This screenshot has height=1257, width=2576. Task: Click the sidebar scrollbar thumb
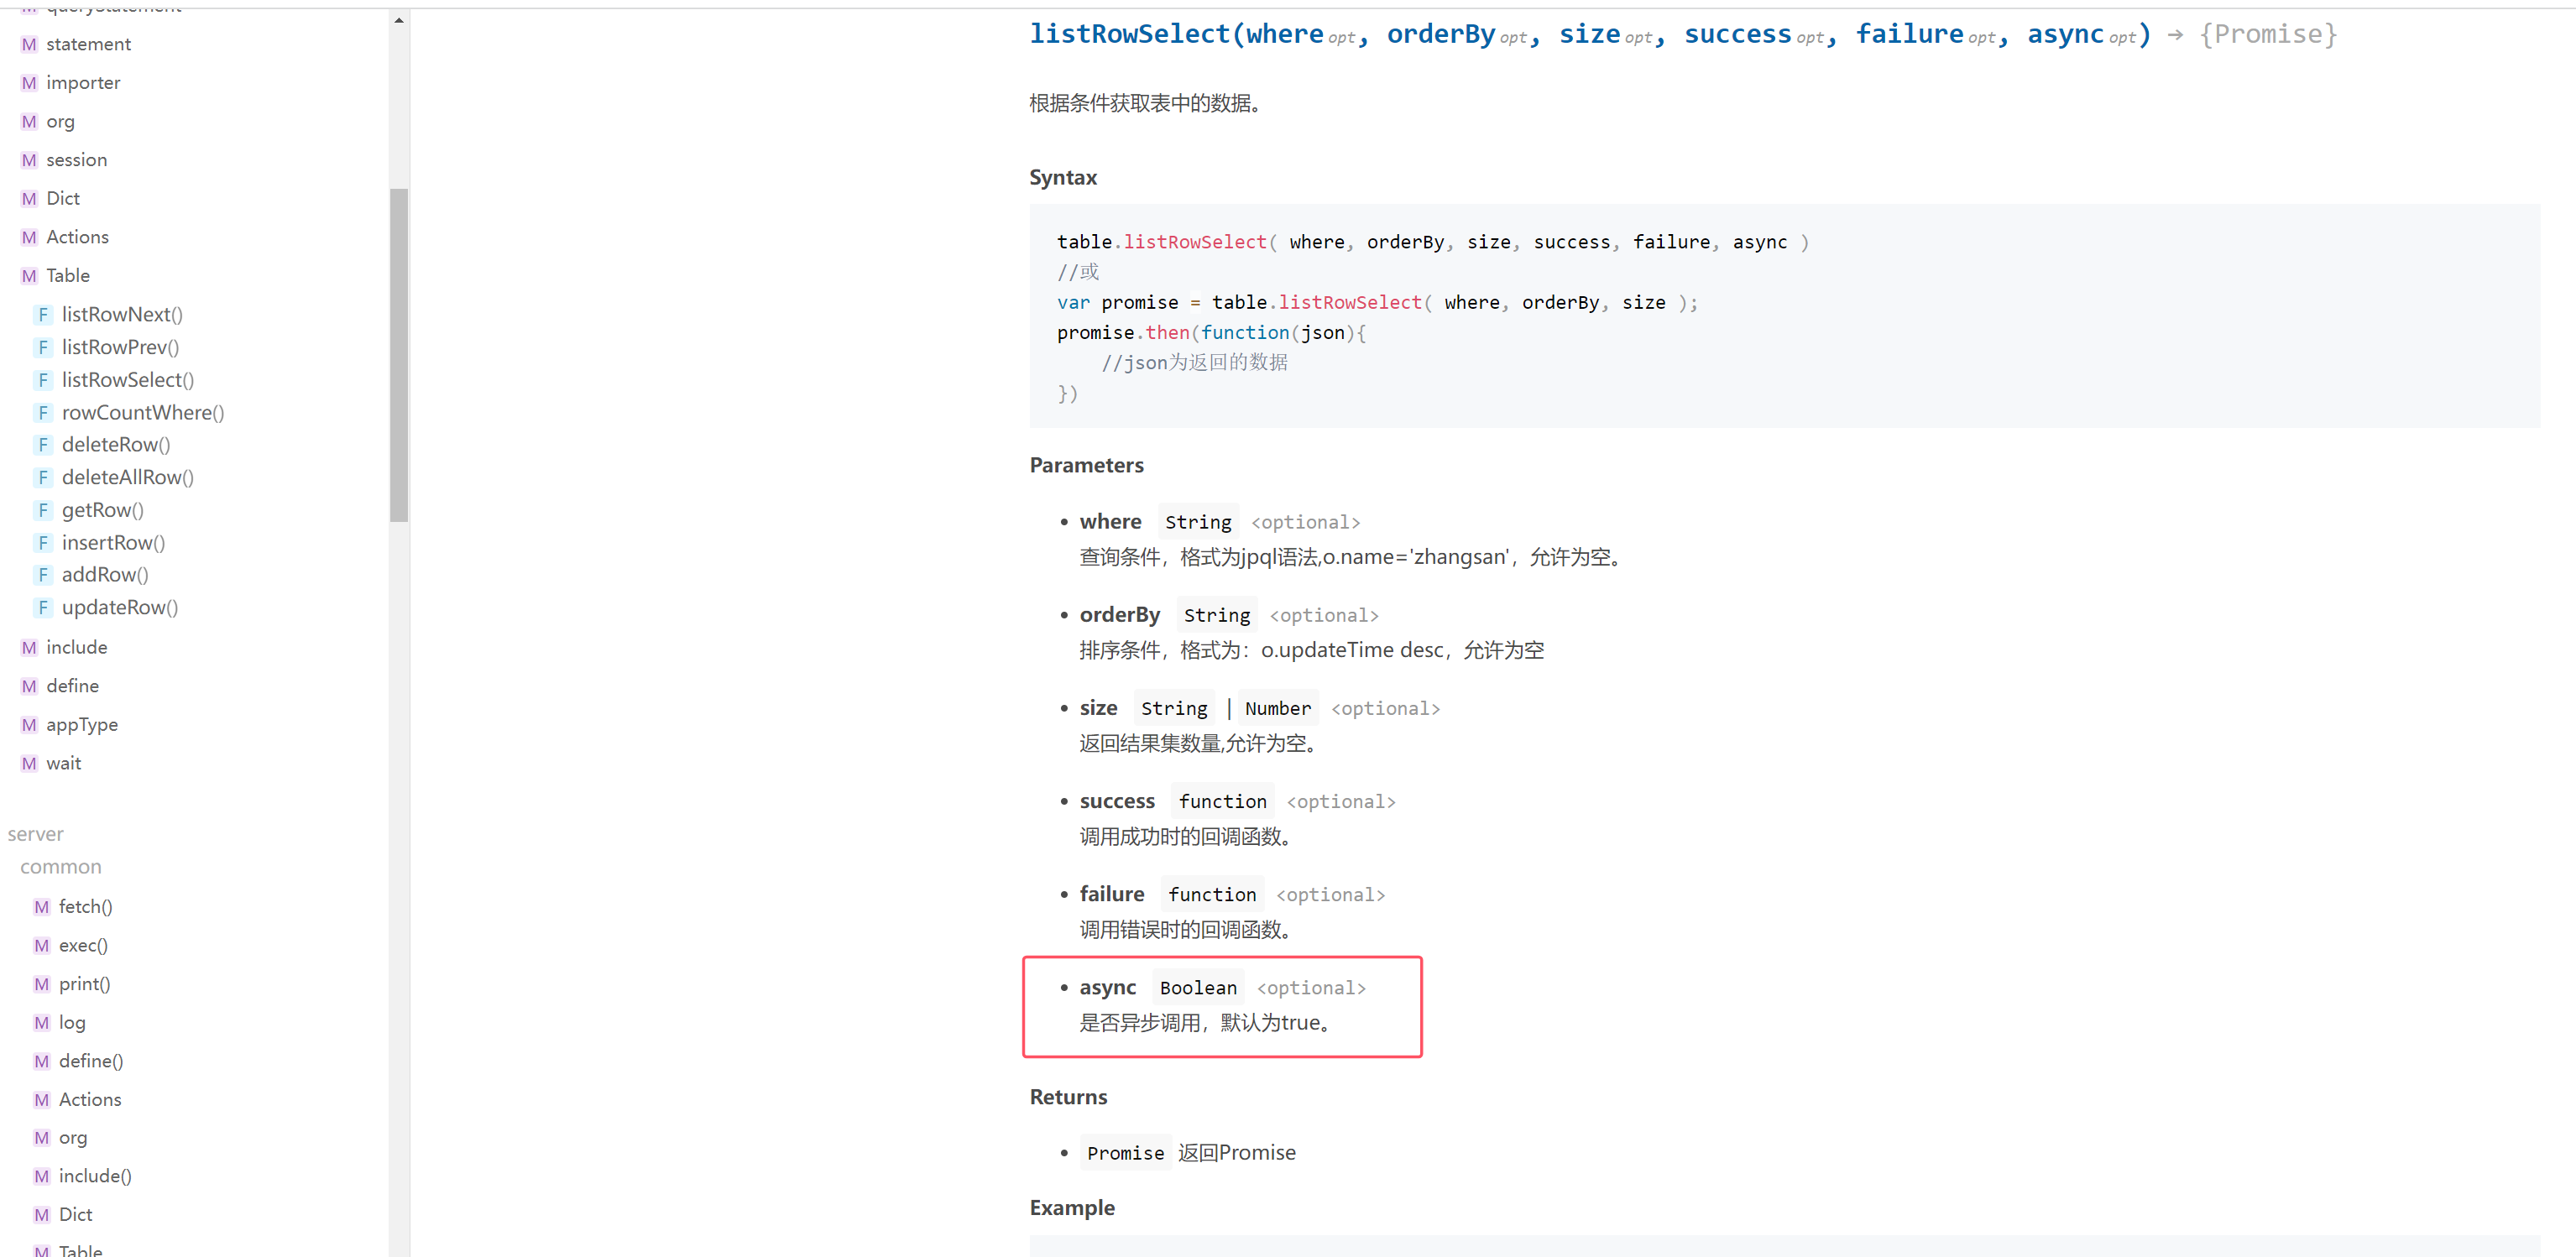click(x=399, y=355)
